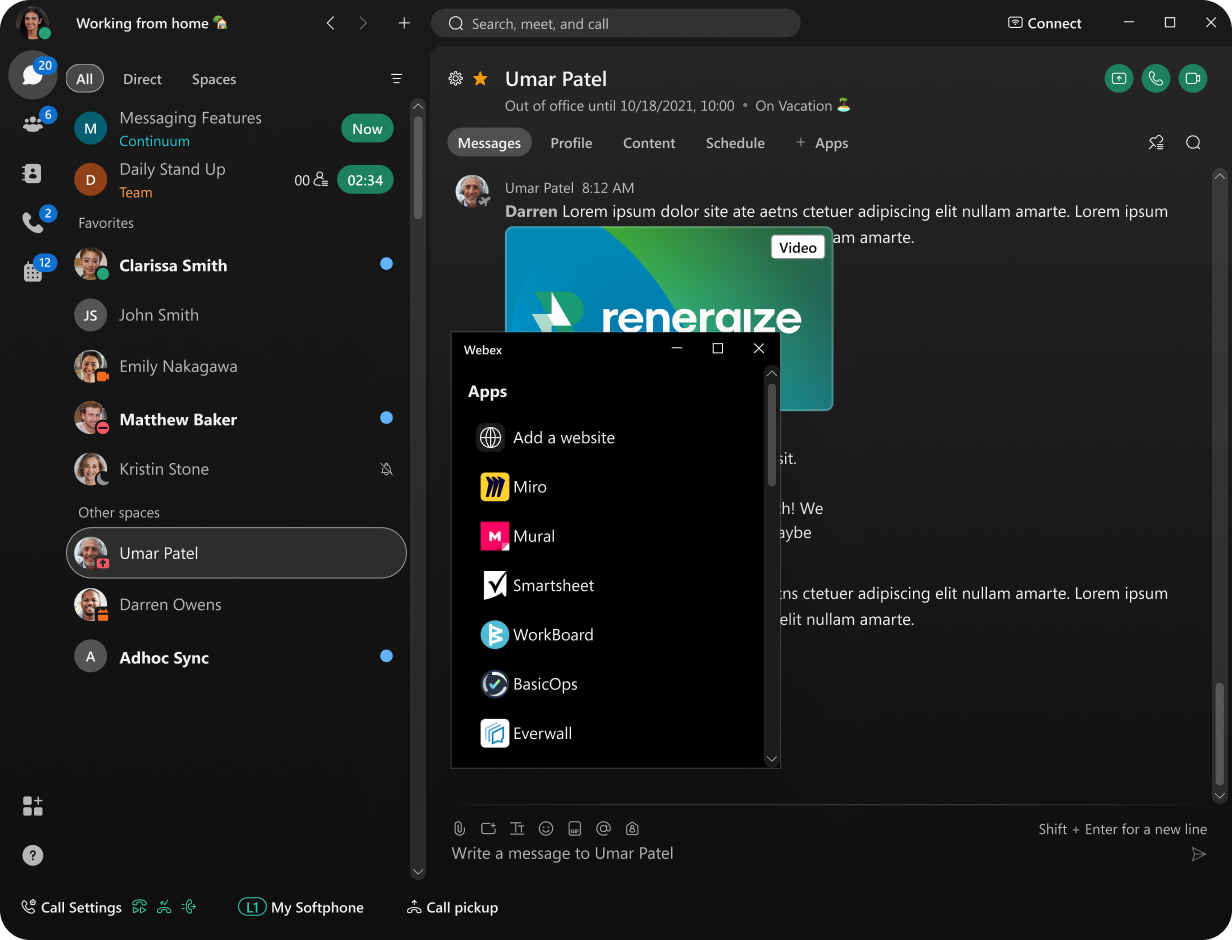Switch to the Content tab
This screenshot has height=940, width=1232.
click(x=649, y=143)
